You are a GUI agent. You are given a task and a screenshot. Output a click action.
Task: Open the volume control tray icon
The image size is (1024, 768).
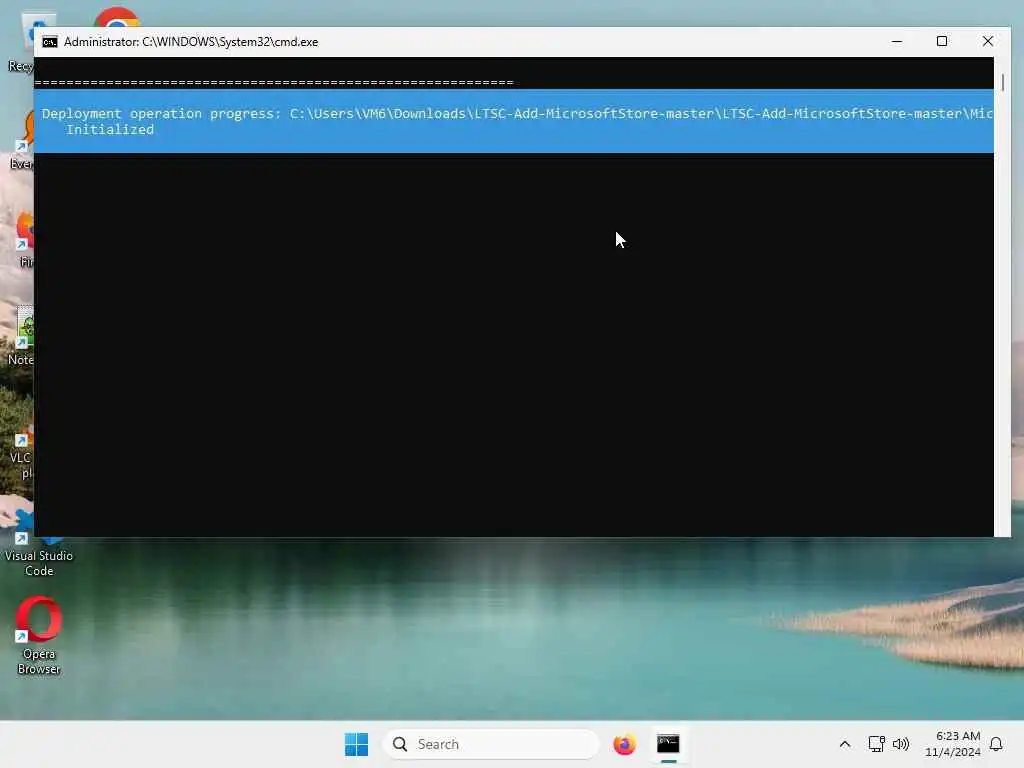coord(901,744)
